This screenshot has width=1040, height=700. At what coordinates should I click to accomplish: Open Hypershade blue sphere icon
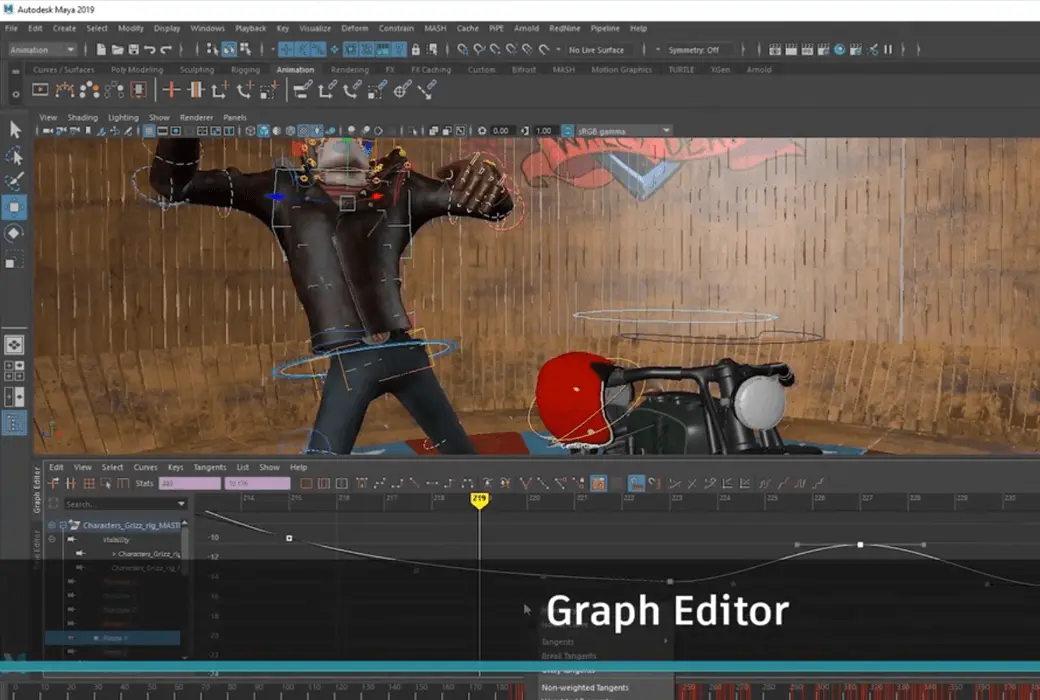pyautogui.click(x=840, y=49)
